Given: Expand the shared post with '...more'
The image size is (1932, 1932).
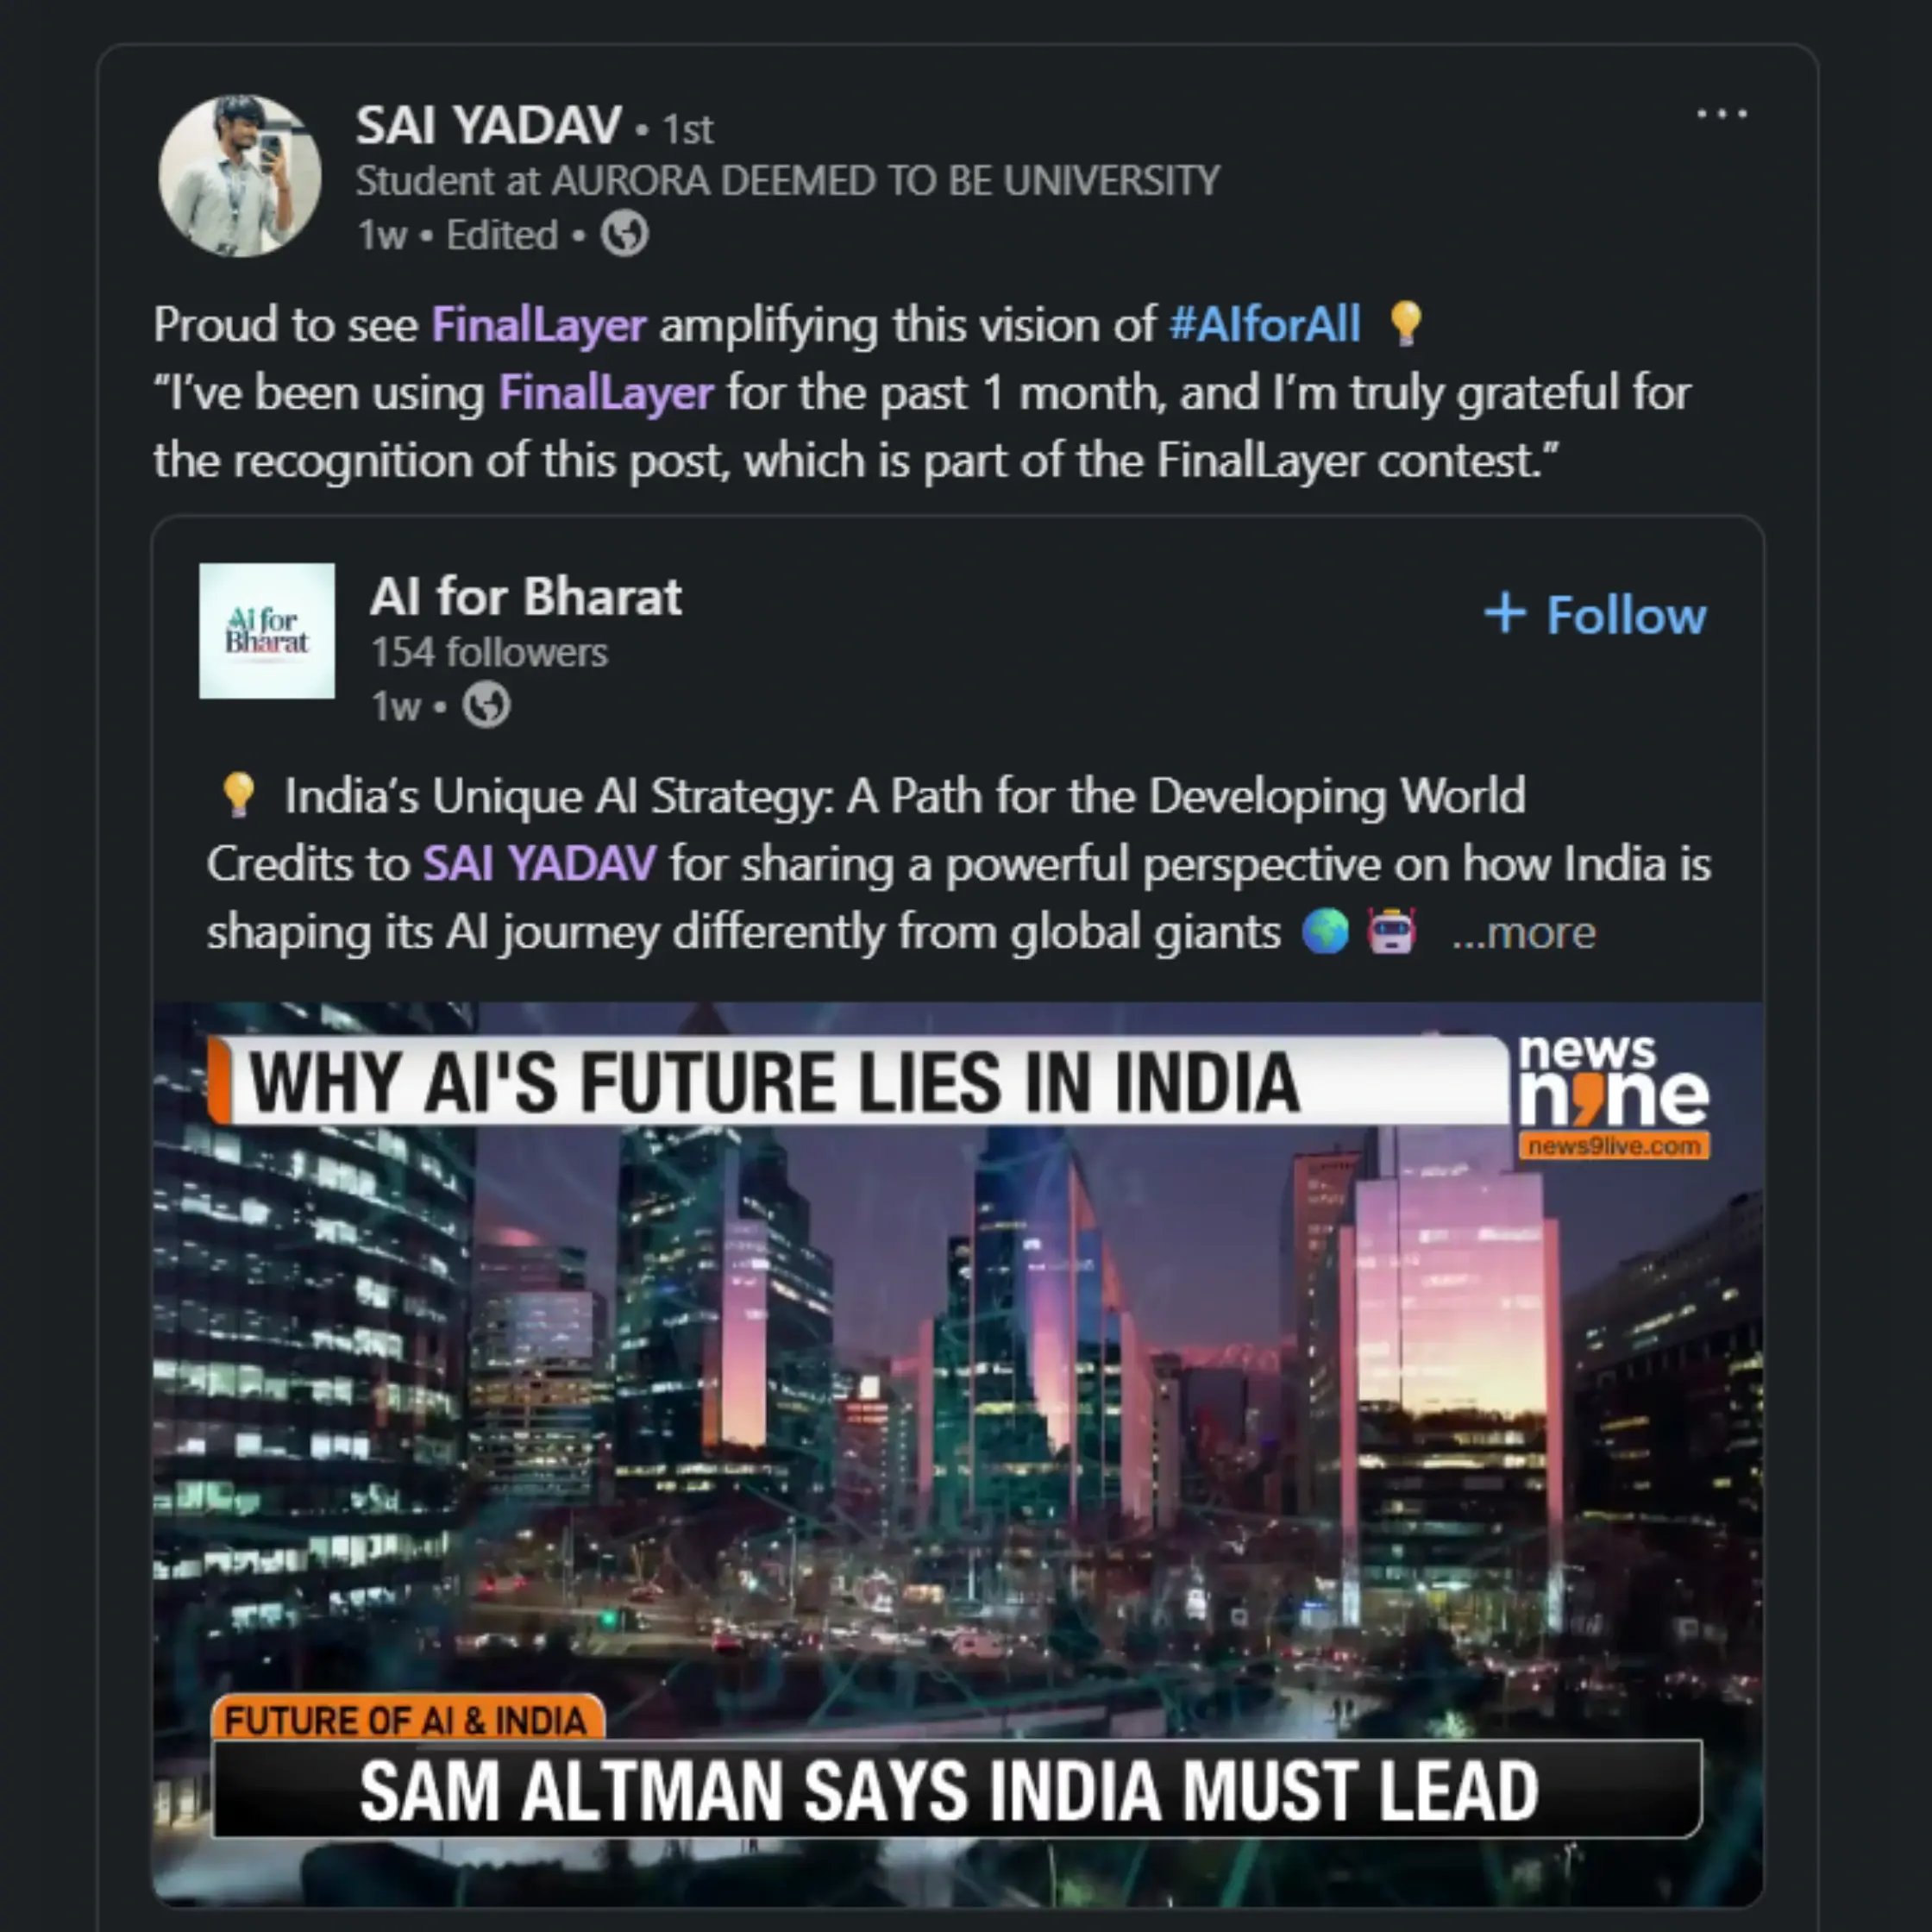Looking at the screenshot, I should pos(1523,933).
